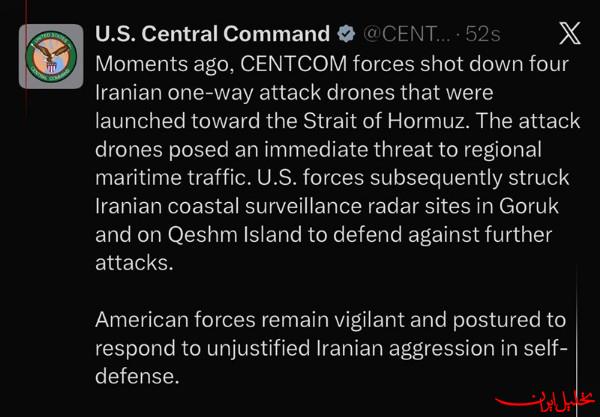Viewport: 600px width, 417px height.
Task: Click the word 'CENTCOM' in the post body
Action: click(x=293, y=64)
